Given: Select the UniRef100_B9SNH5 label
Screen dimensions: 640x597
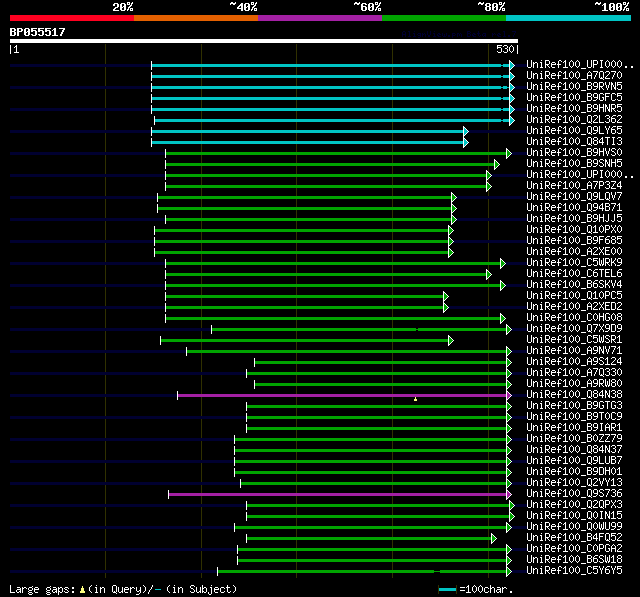Looking at the screenshot, I should [x=574, y=164].
